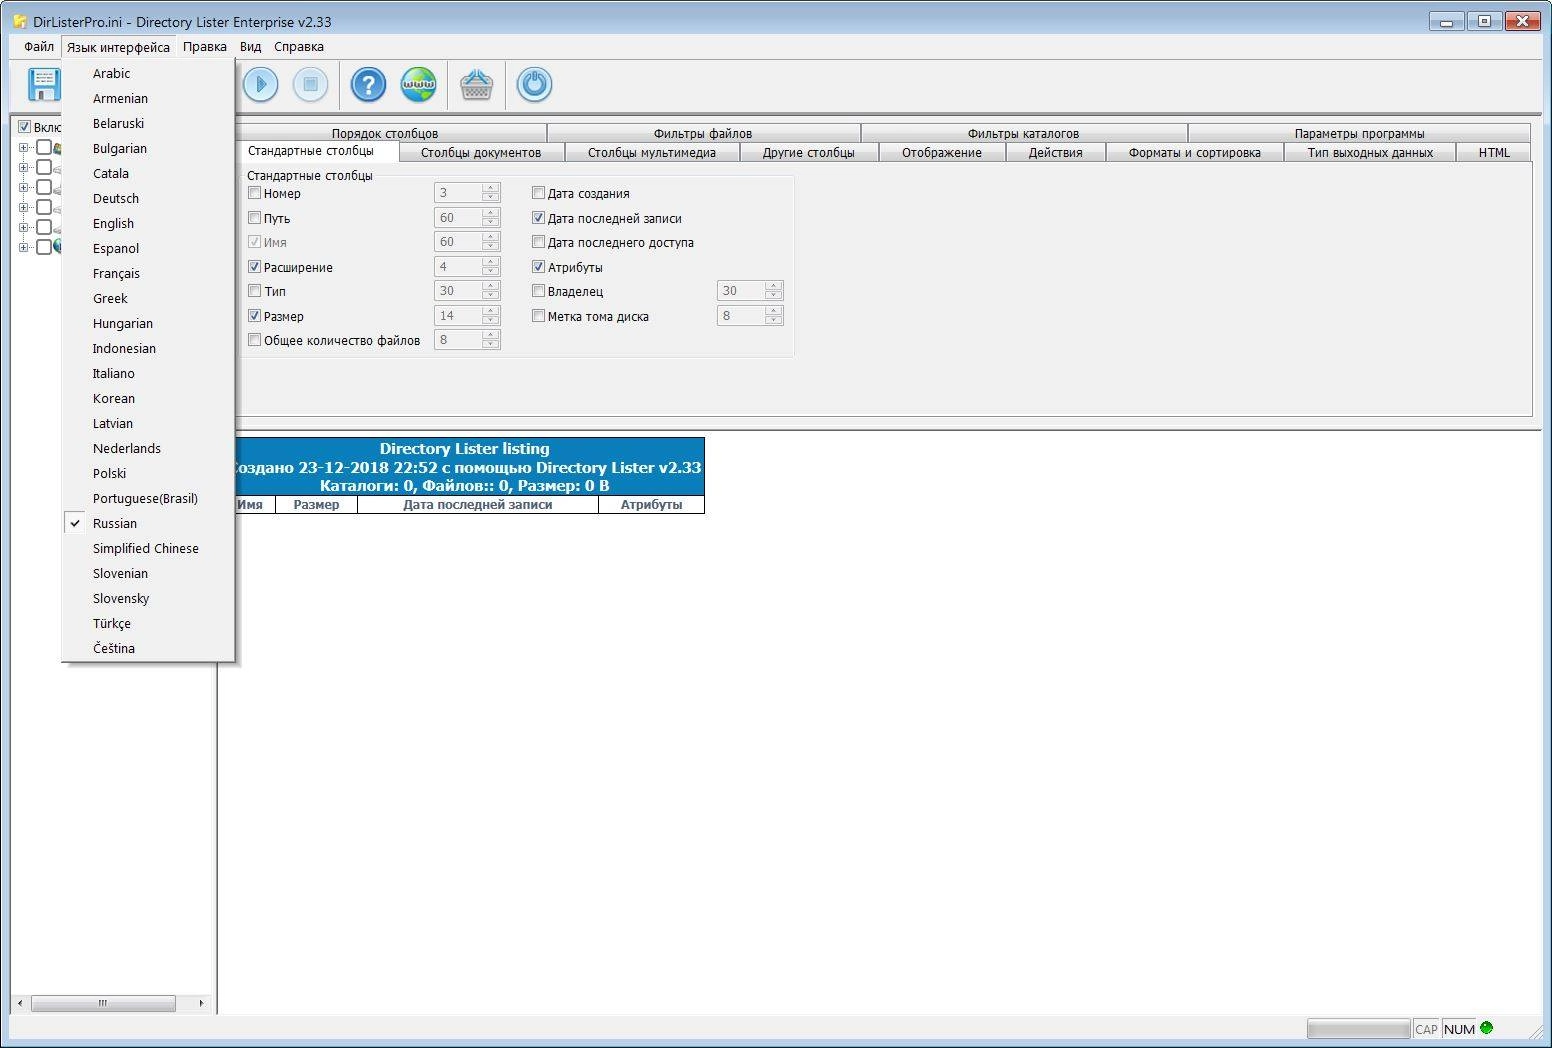The width and height of the screenshot is (1552, 1048).
Task: Switch to the Действия tab
Action: point(1056,153)
